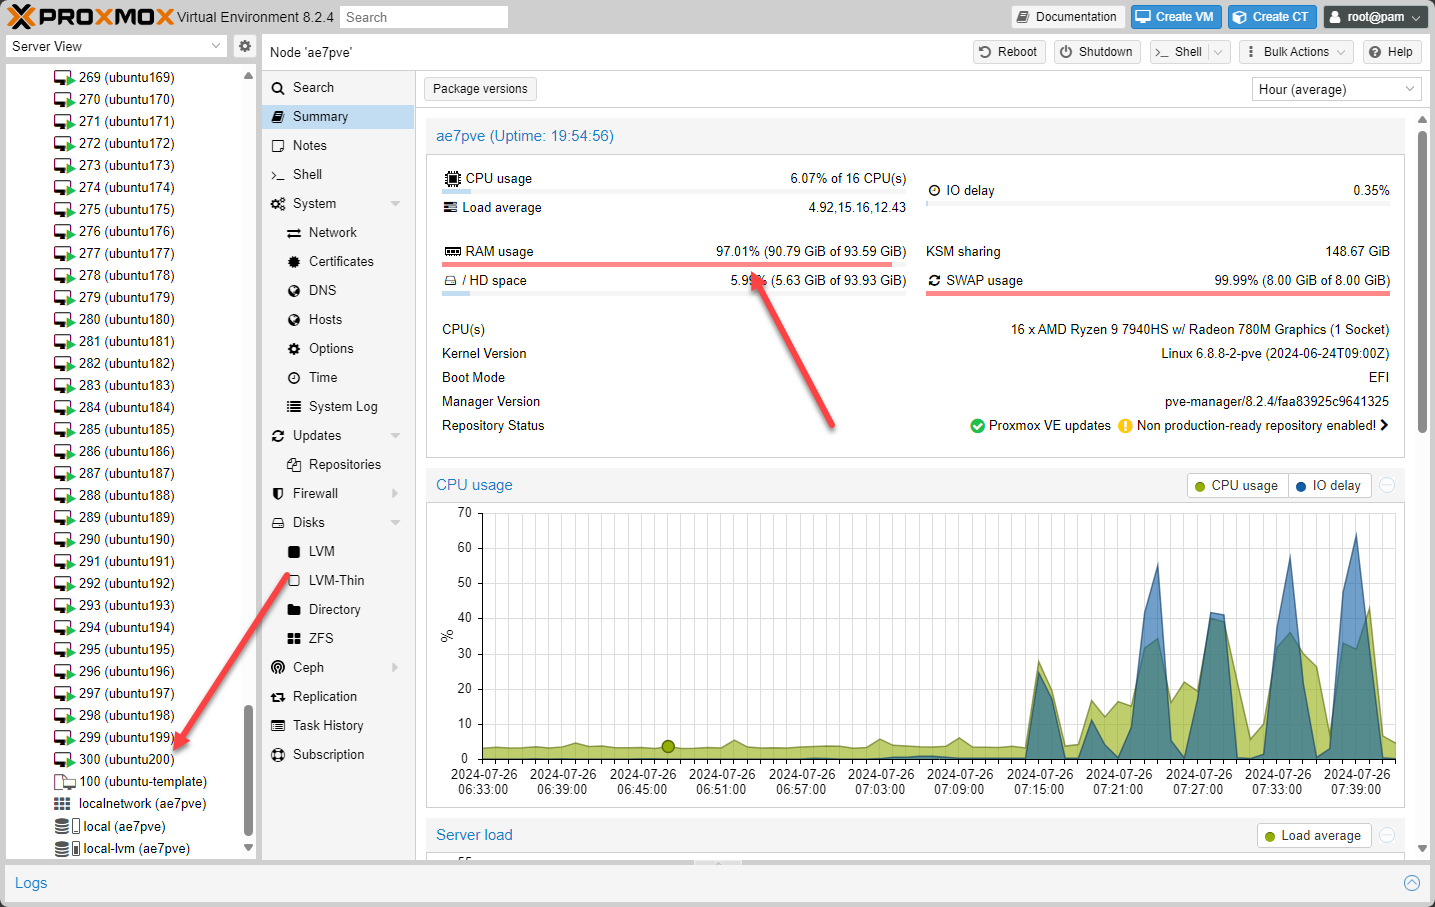The height and width of the screenshot is (907, 1435).
Task: Collapse the System menu section
Action: click(x=395, y=204)
